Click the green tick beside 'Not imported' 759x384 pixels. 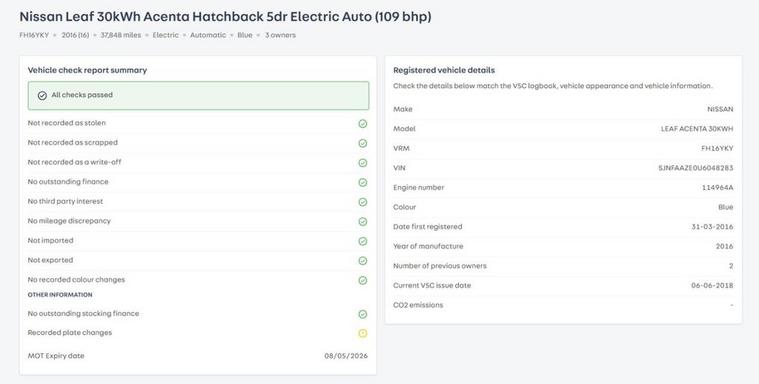point(363,241)
